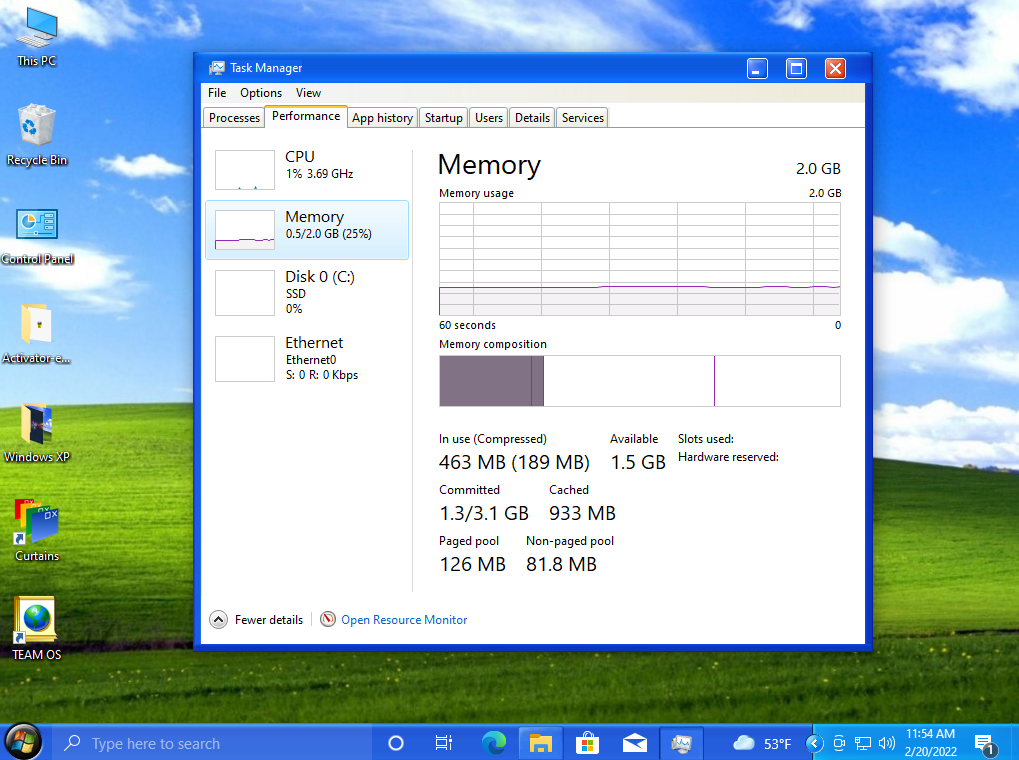Open the This PC desktop icon
Viewport: 1019px width, 760px height.
[x=37, y=38]
